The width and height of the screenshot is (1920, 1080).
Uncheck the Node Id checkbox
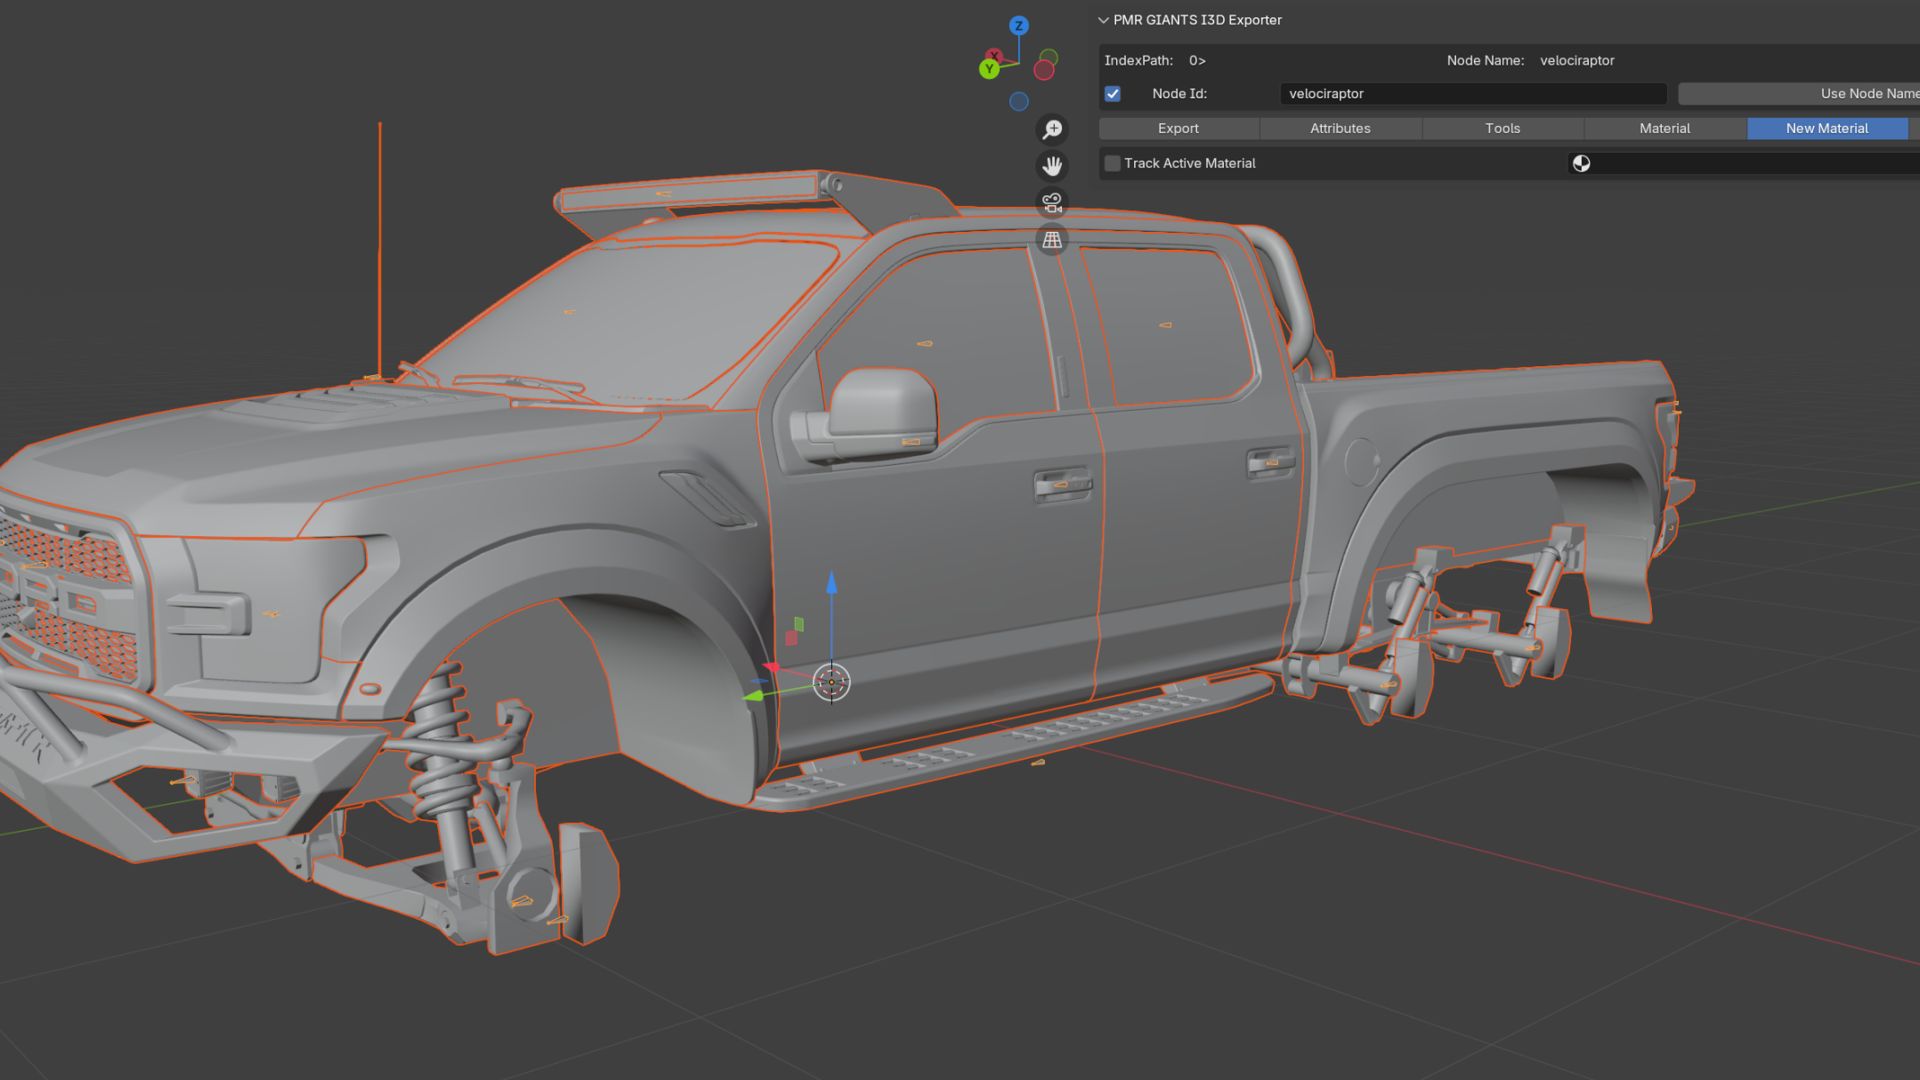coord(1112,93)
